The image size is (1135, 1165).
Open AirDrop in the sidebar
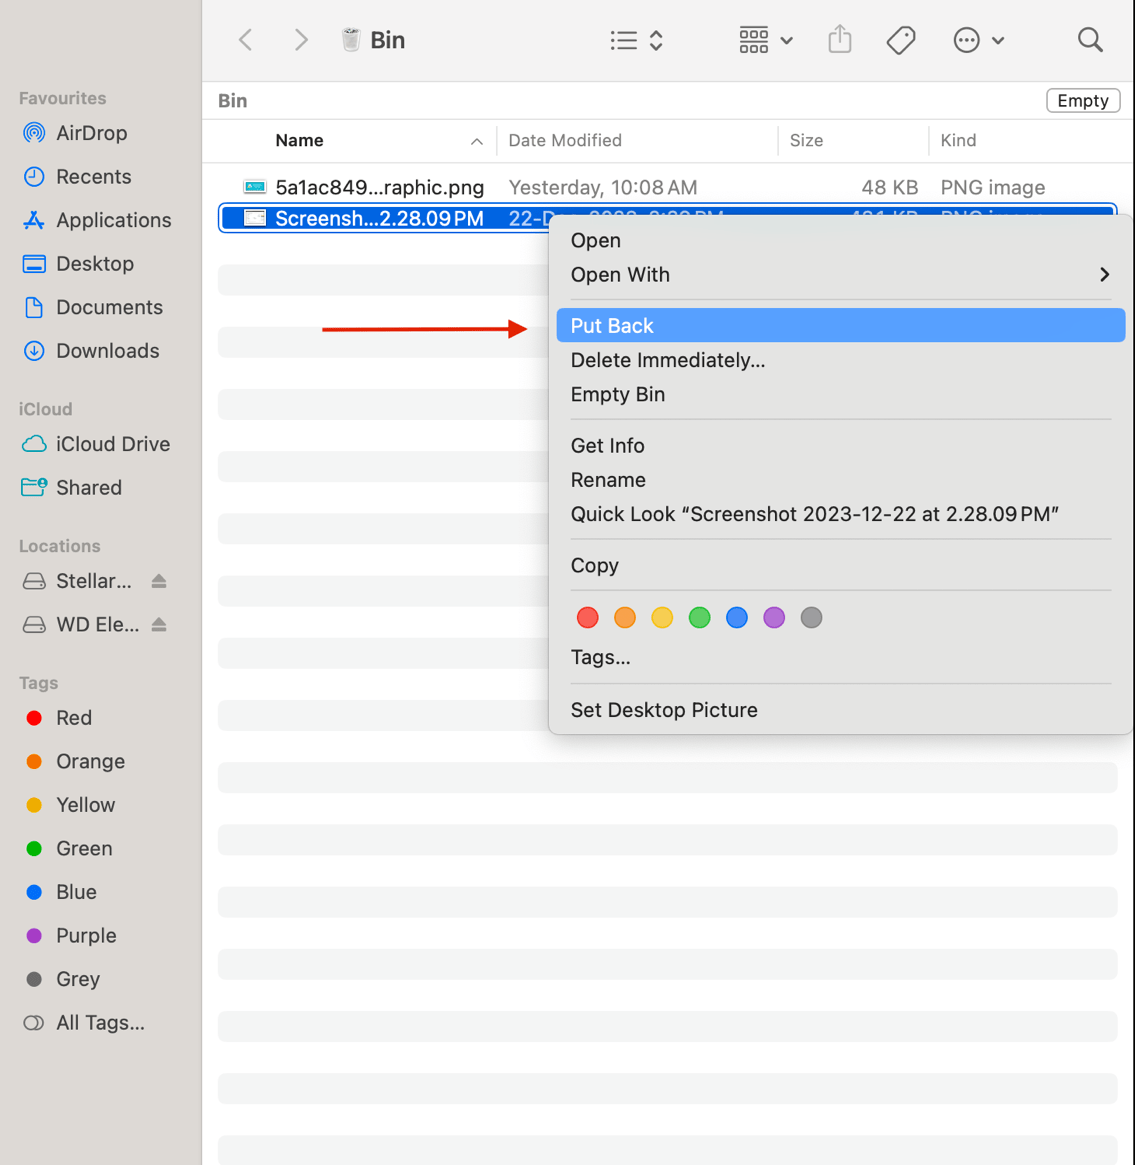pyautogui.click(x=91, y=133)
